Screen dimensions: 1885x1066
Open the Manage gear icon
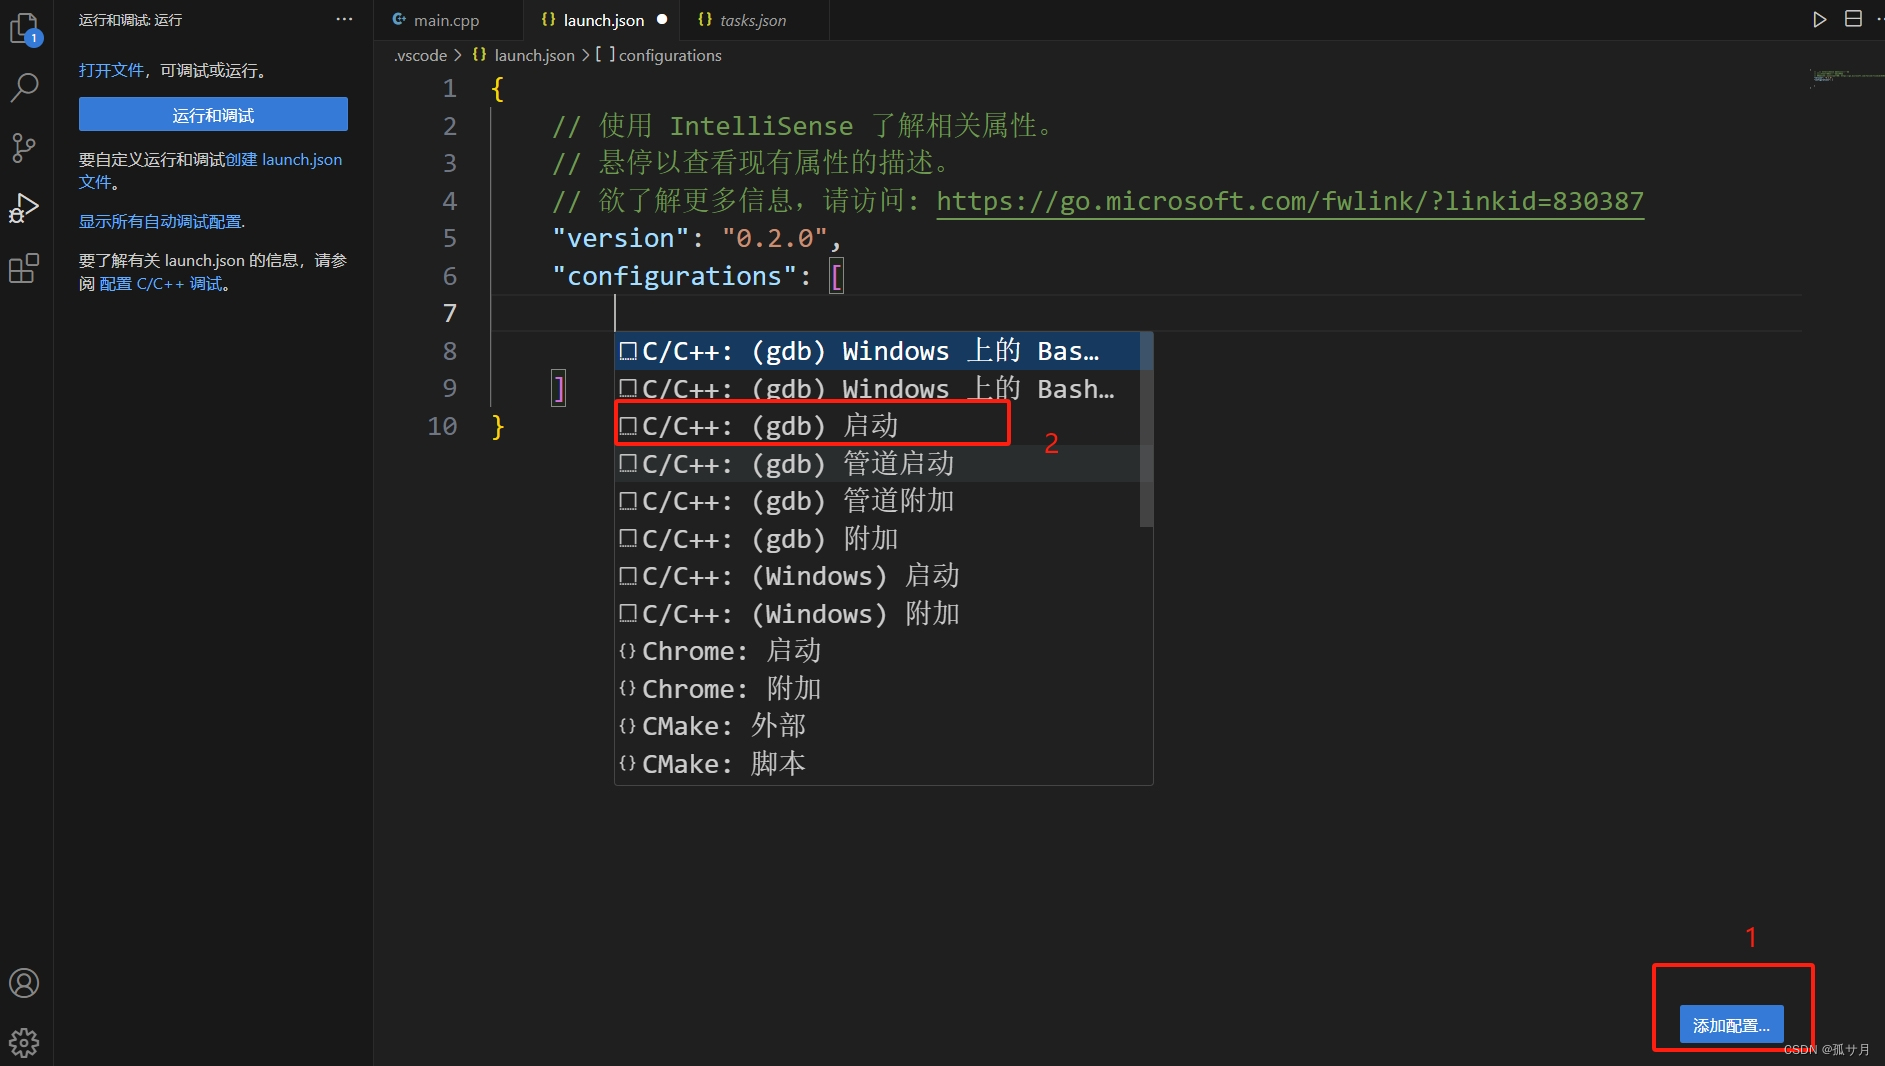(x=24, y=1043)
